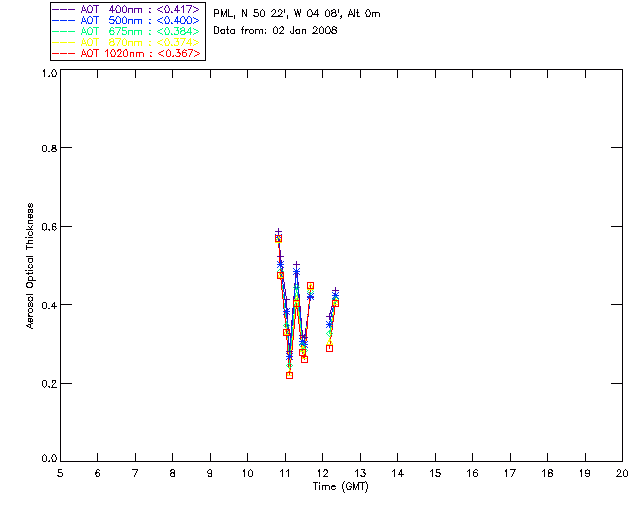Click the 0.8 y-axis tick label
This screenshot has width=640, height=512.
pyautogui.click(x=49, y=149)
